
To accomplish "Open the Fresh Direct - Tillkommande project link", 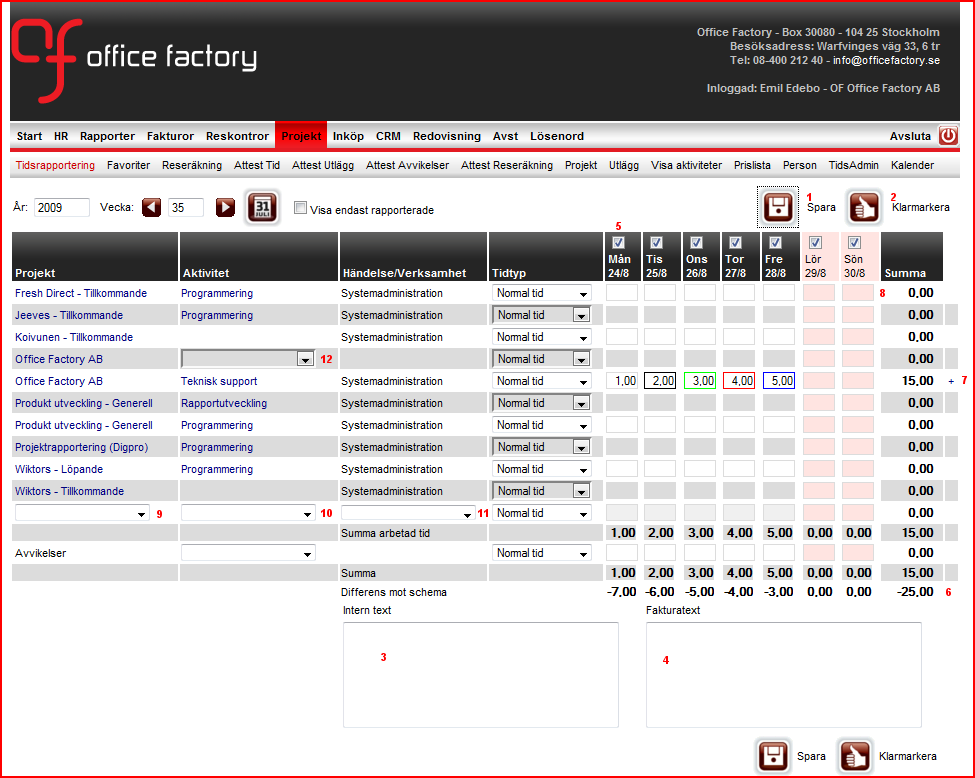I will click(x=81, y=293).
